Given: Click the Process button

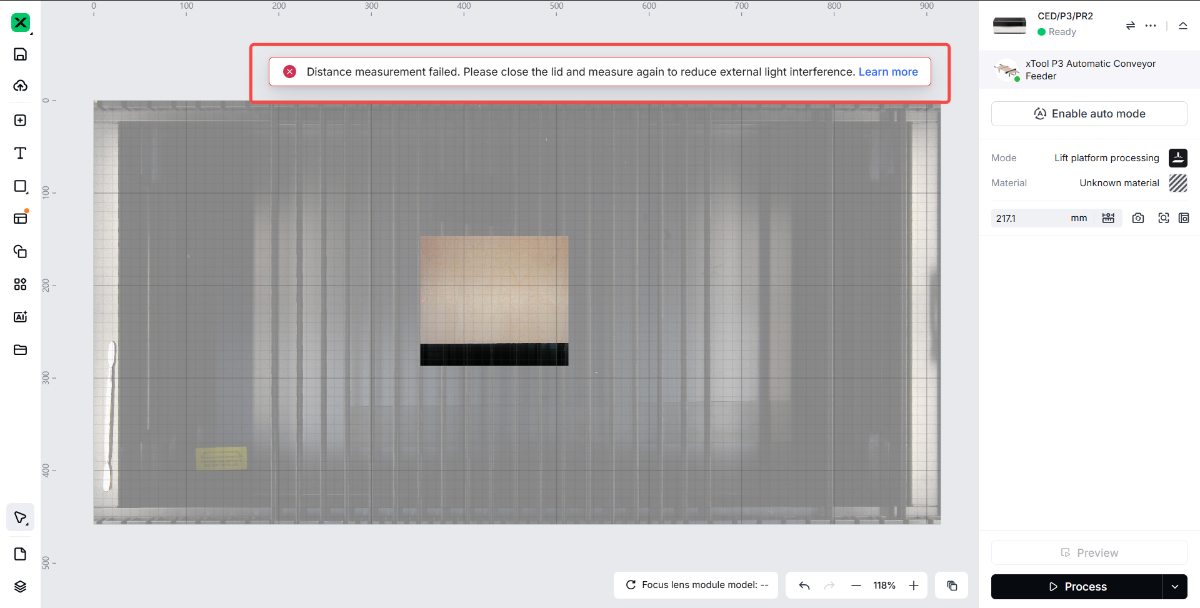Looking at the screenshot, I should pyautogui.click(x=1076, y=587).
